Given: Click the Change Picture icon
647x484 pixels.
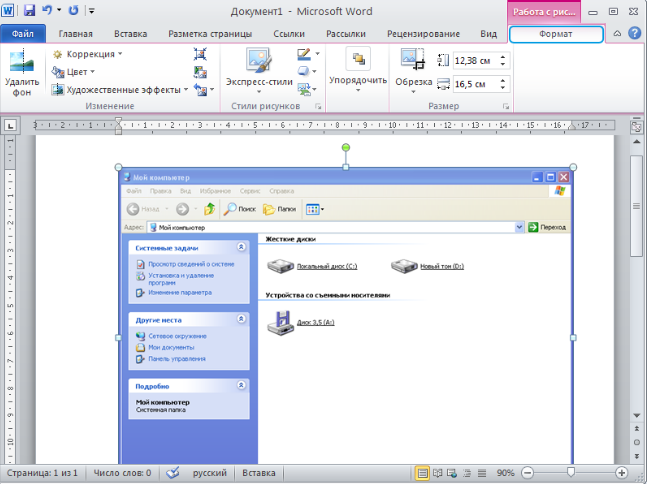Looking at the screenshot, I should pos(200,72).
